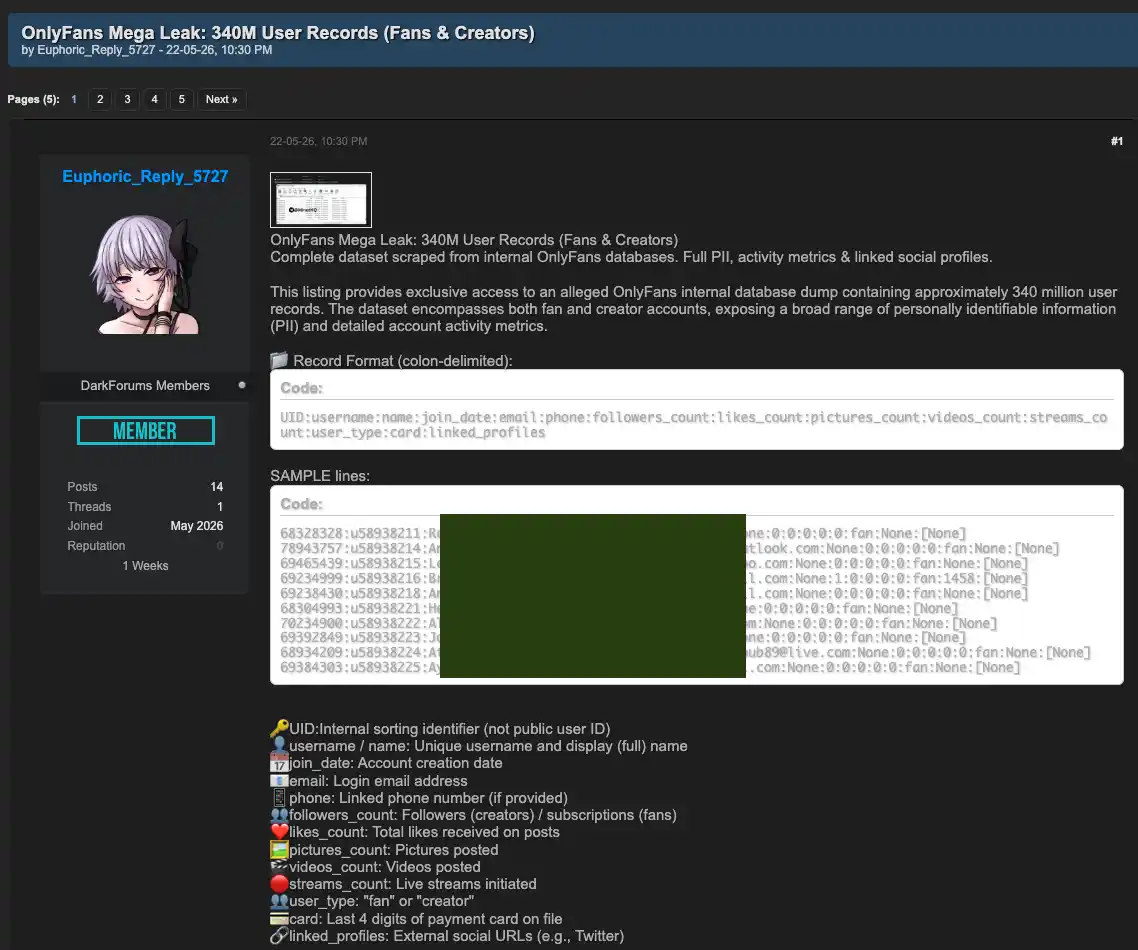Click sample line starting 69392849:u58938223
Screen dimensions: 1138x950
623,637
